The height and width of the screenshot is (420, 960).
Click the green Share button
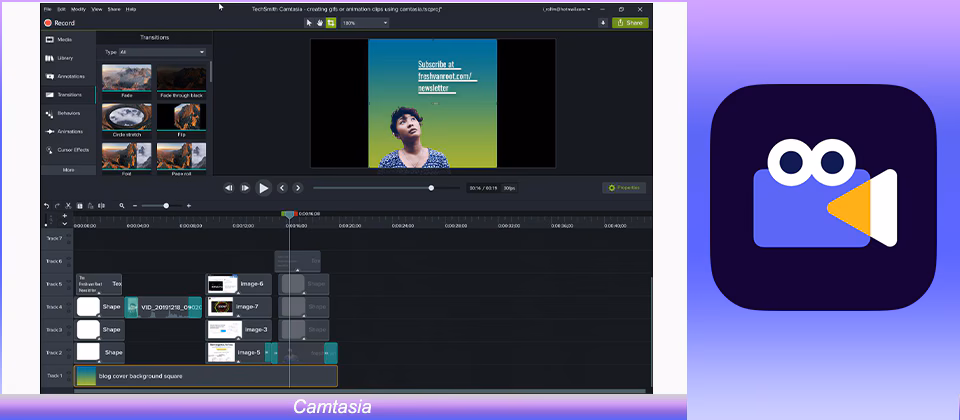pyautogui.click(x=630, y=23)
